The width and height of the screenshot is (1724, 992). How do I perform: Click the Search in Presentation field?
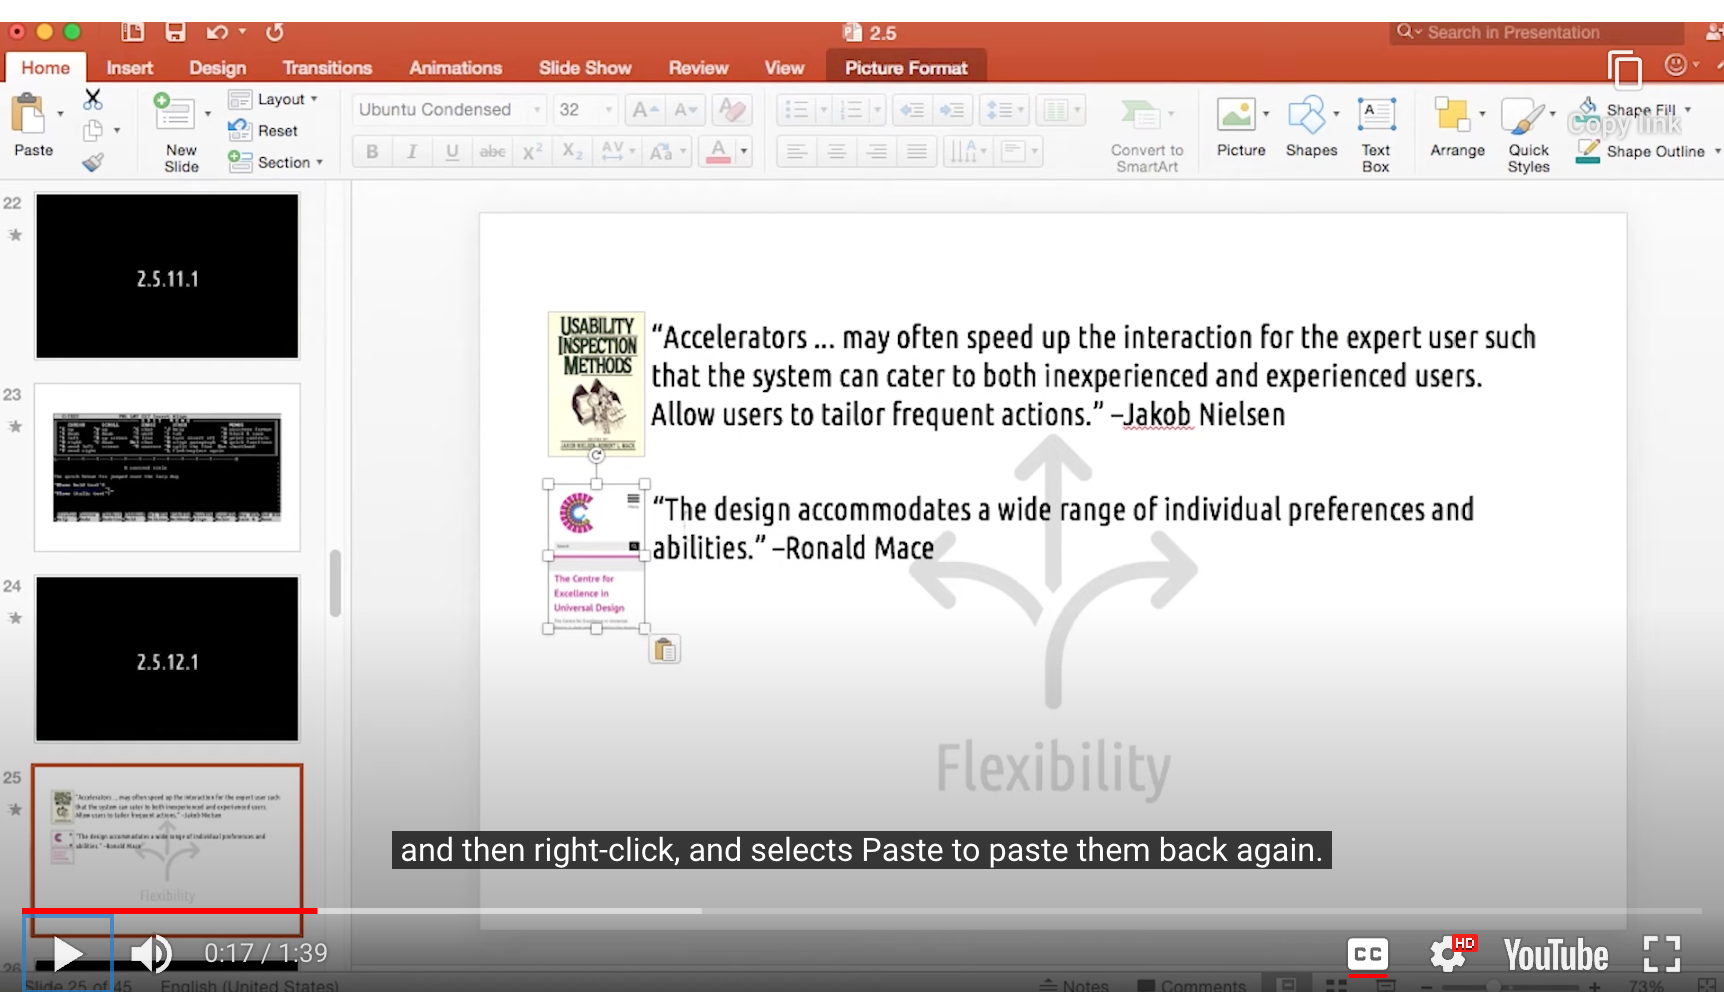coord(1536,32)
